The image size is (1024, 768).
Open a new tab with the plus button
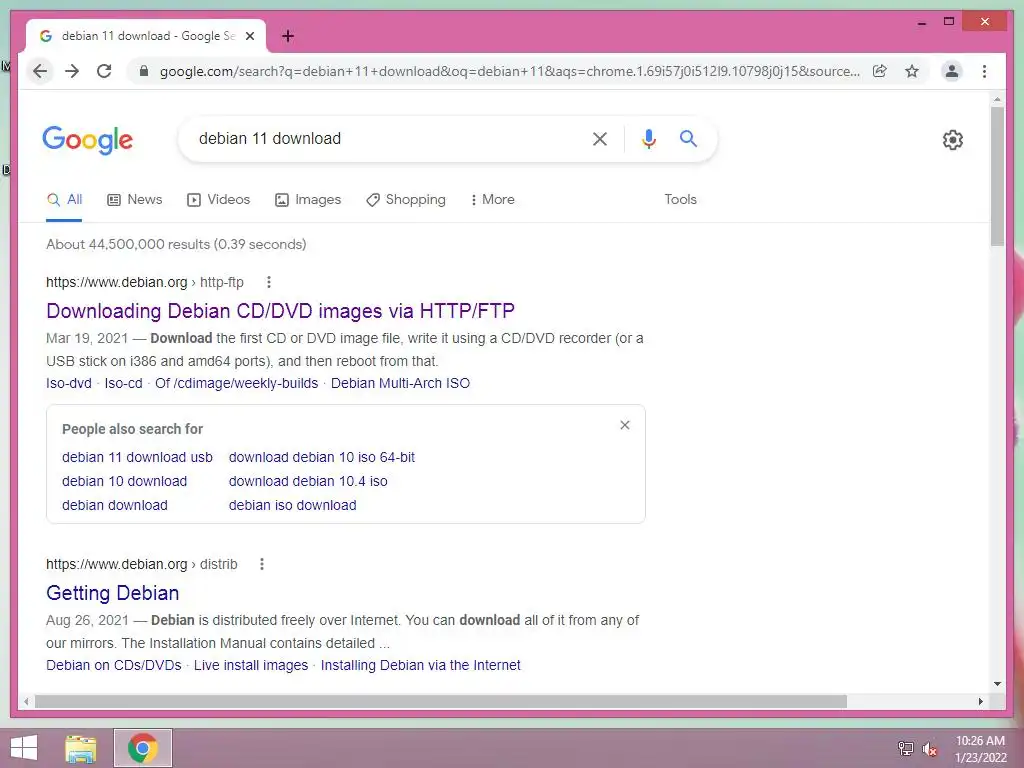point(287,37)
